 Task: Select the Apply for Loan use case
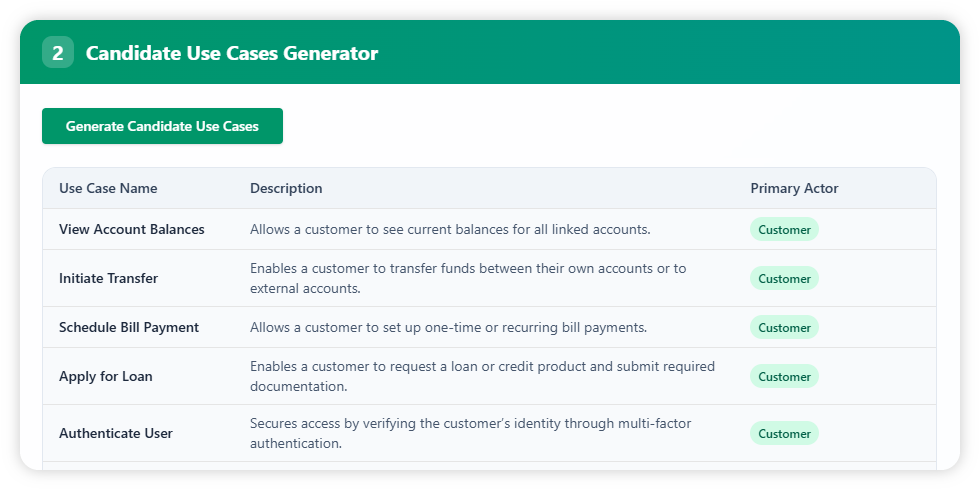[106, 376]
